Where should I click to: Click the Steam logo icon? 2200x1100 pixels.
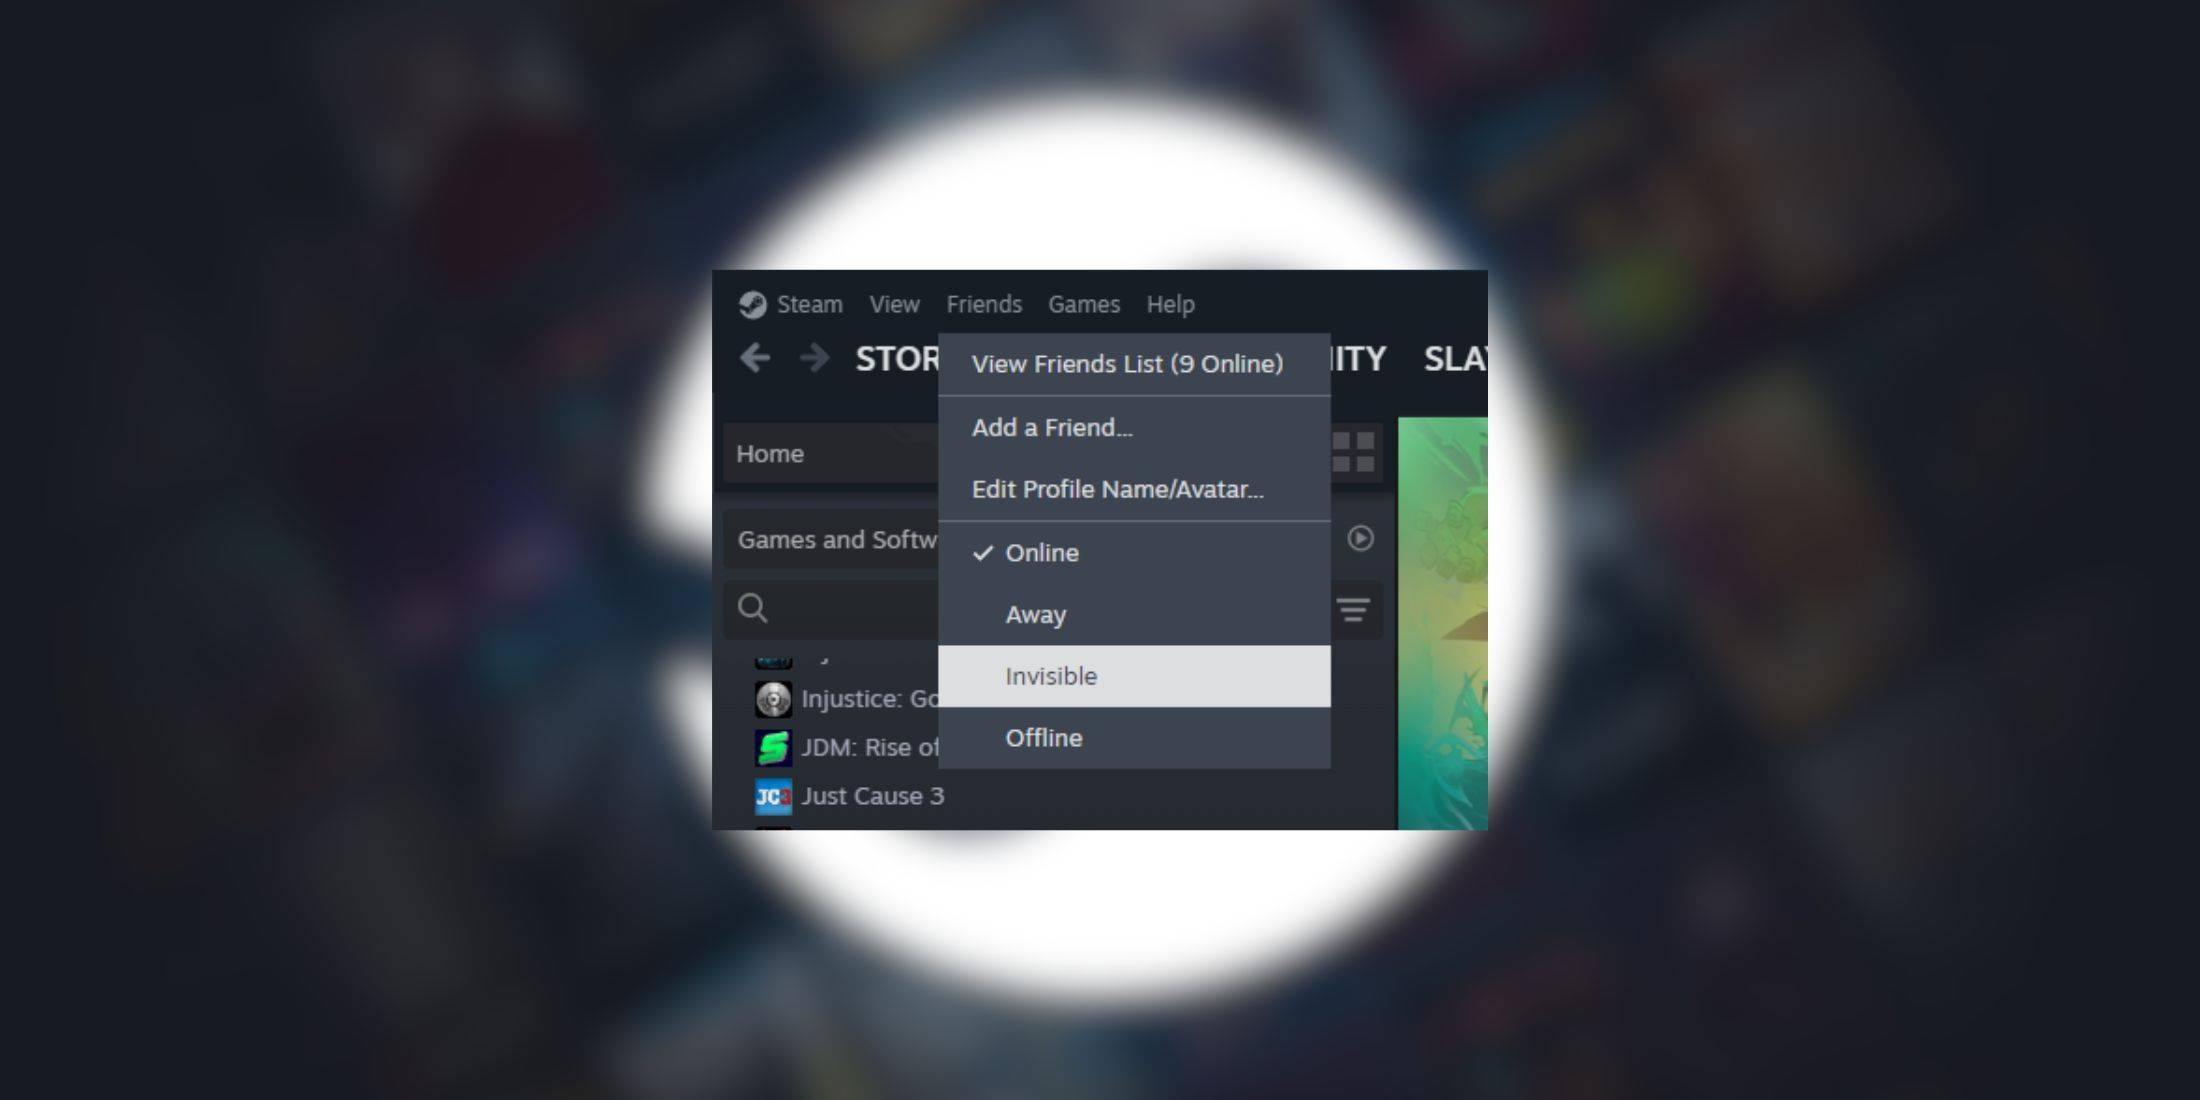[x=752, y=303]
